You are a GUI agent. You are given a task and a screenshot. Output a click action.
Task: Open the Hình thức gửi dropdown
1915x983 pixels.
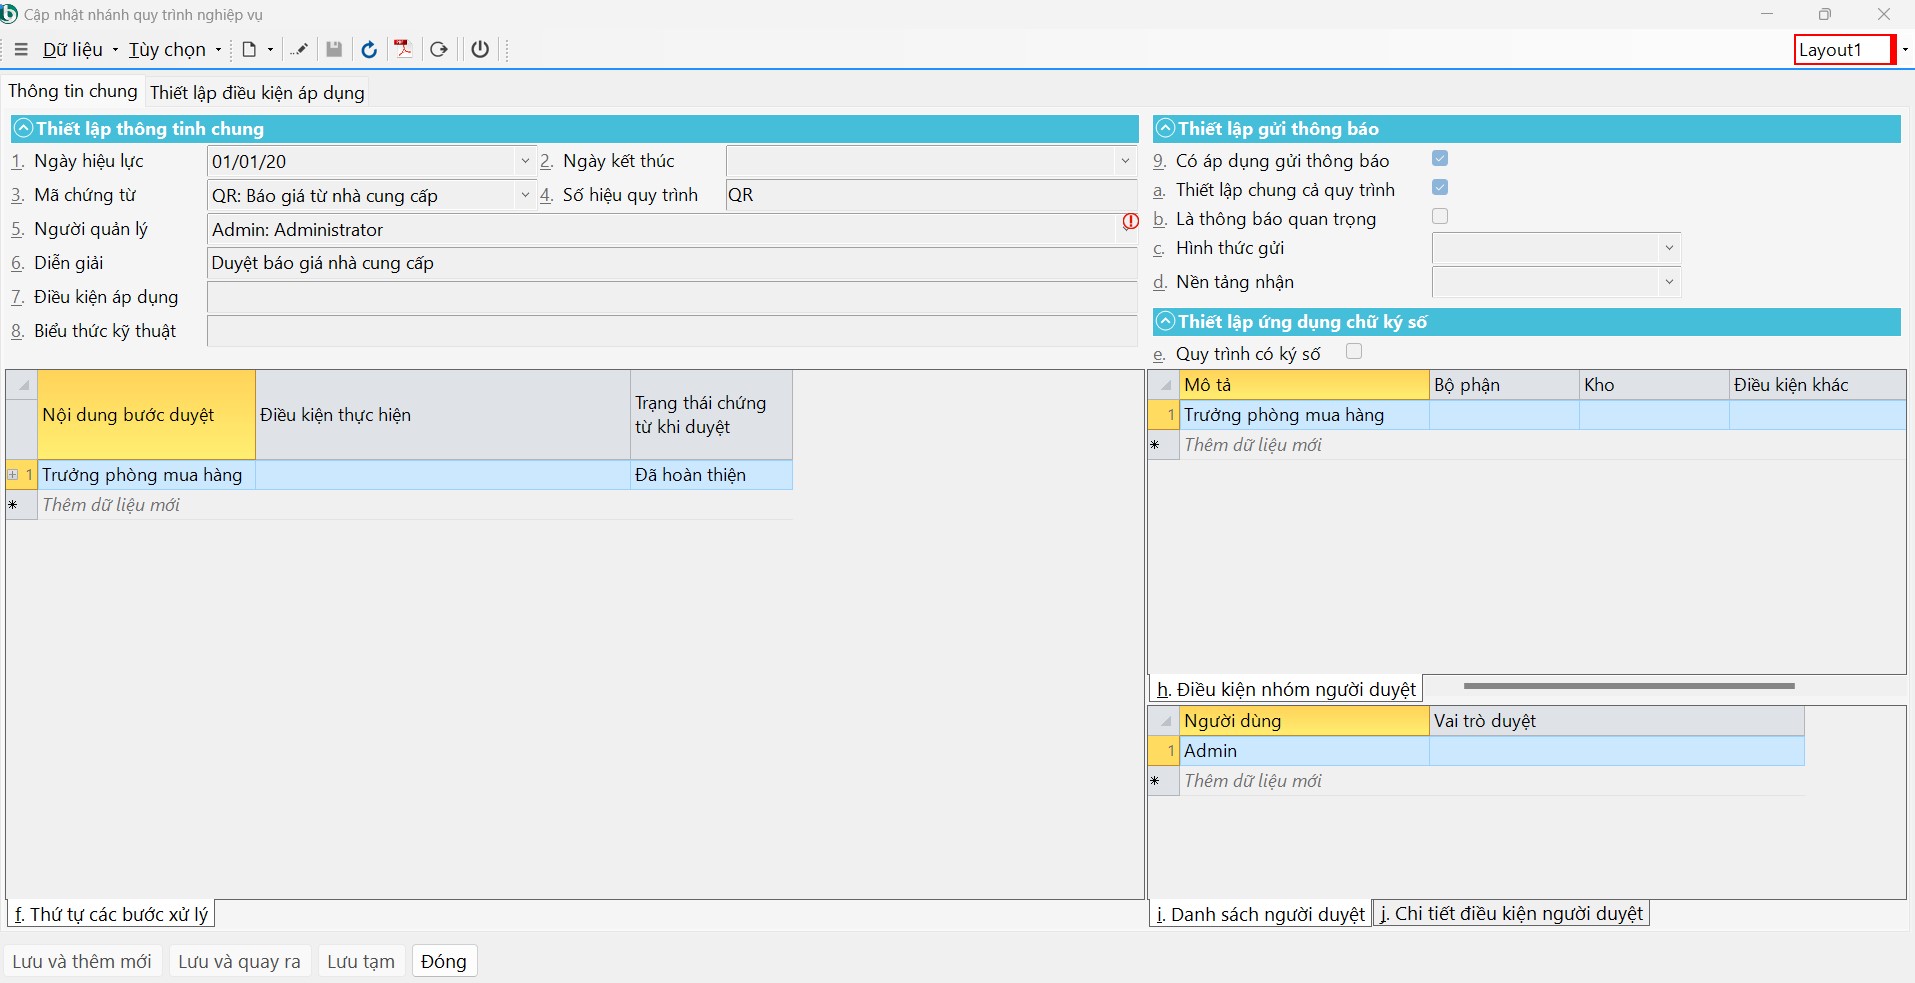[1668, 248]
